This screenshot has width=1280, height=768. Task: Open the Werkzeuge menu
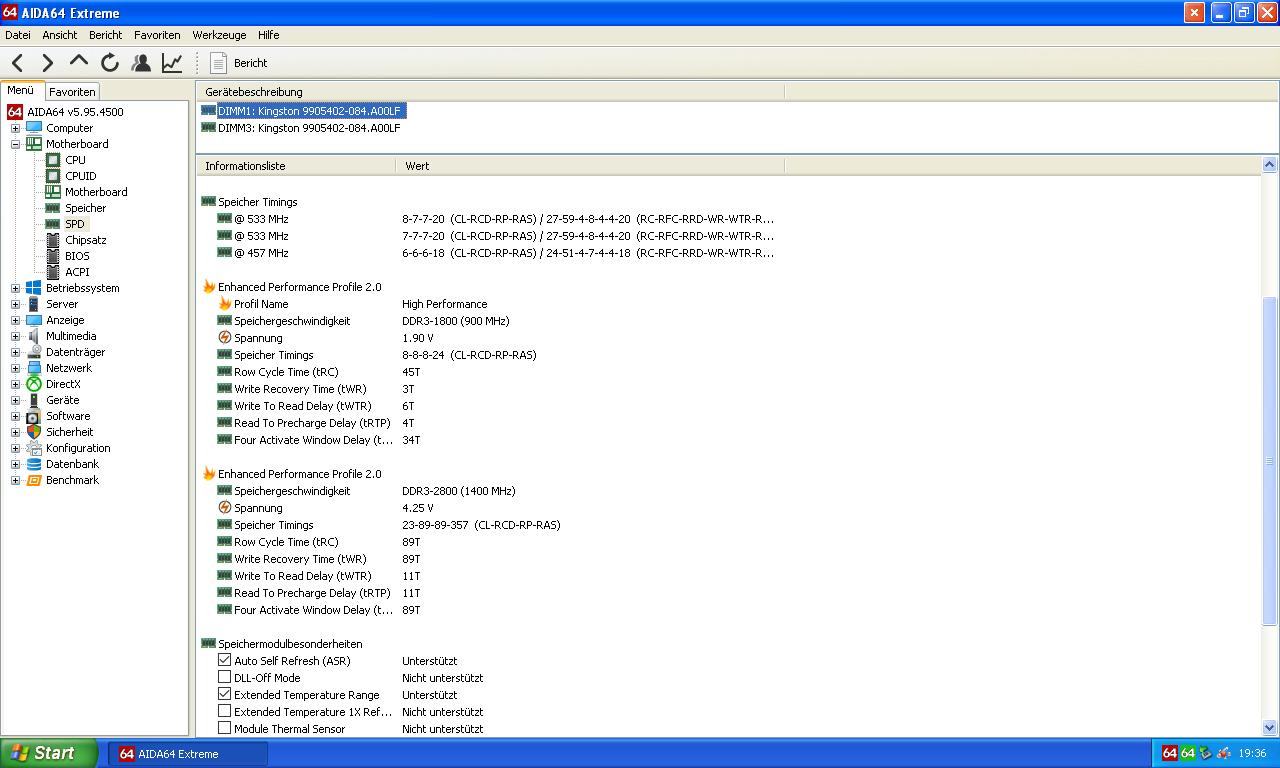click(x=219, y=35)
